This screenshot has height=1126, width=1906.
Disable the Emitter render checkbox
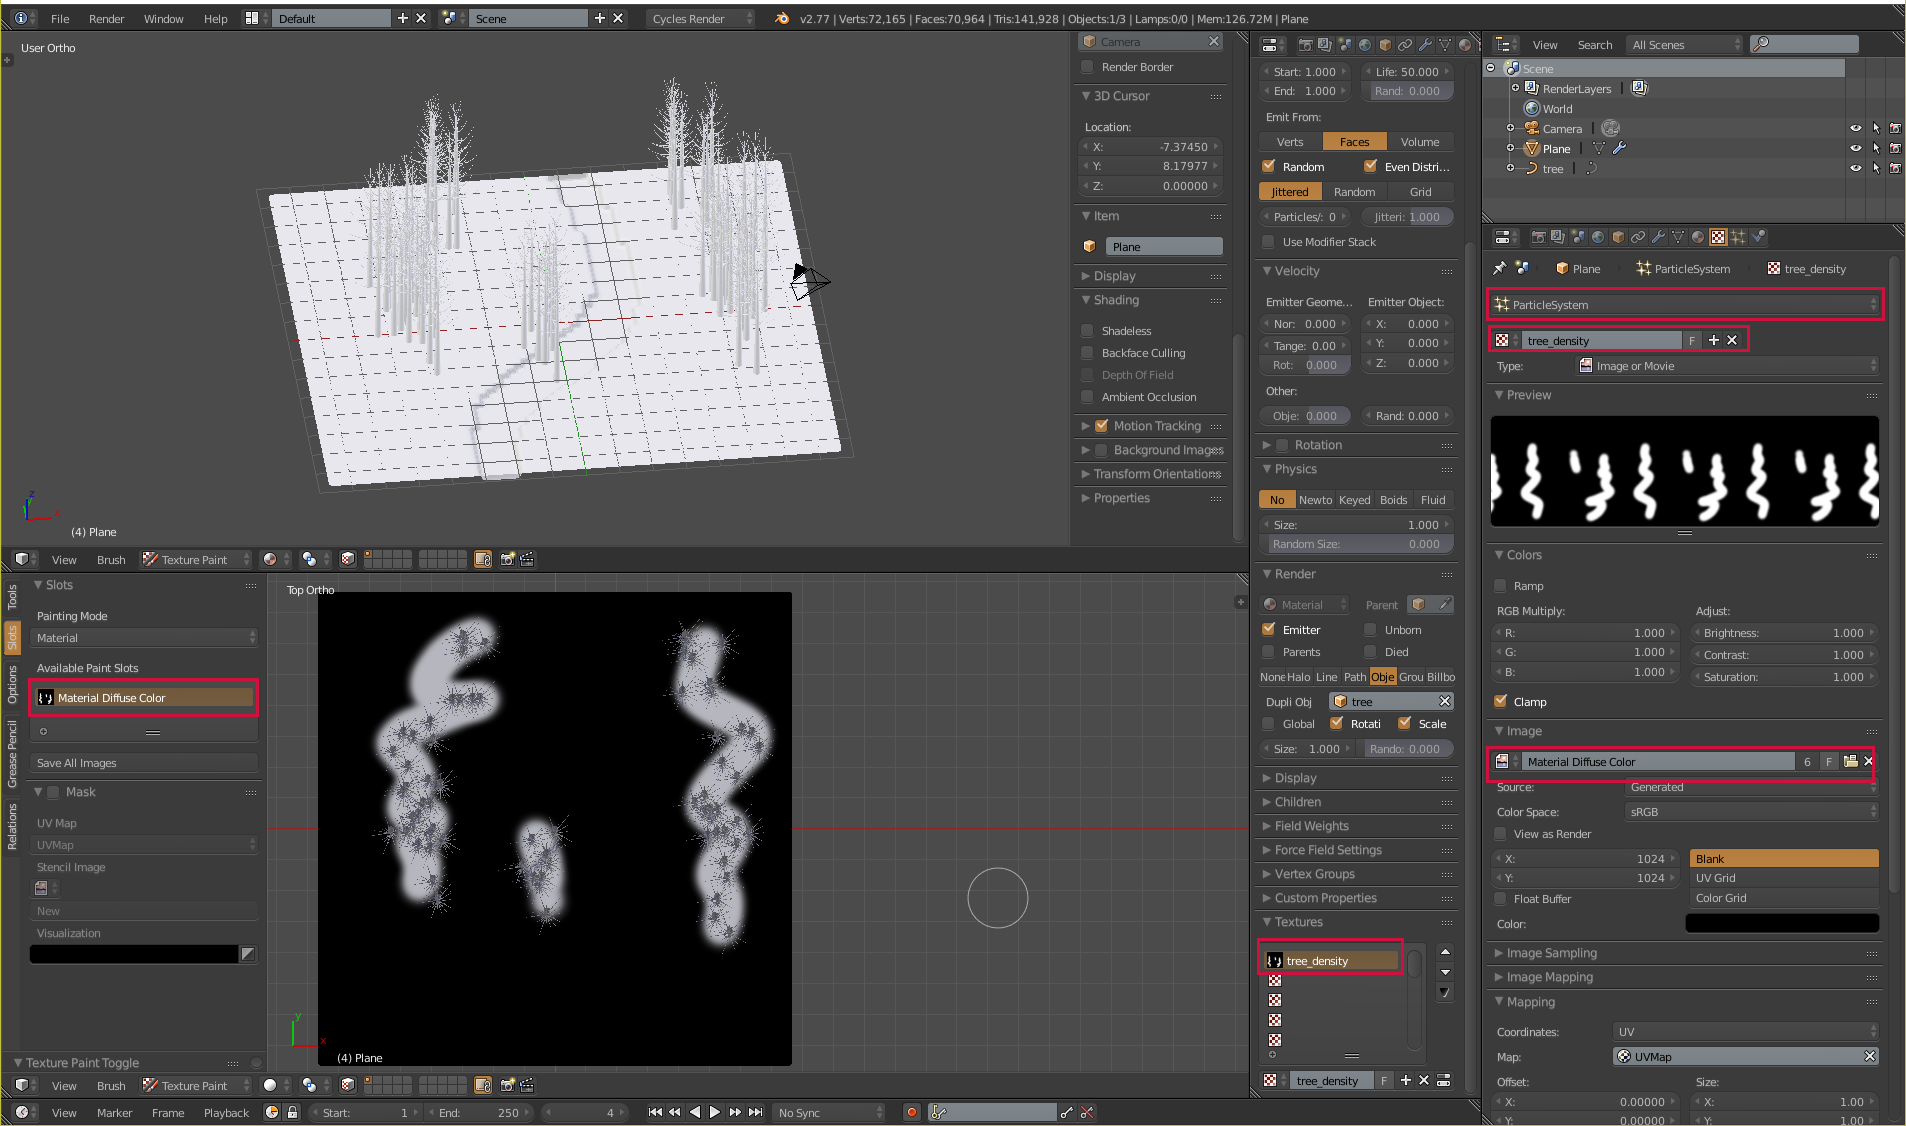click(x=1269, y=629)
